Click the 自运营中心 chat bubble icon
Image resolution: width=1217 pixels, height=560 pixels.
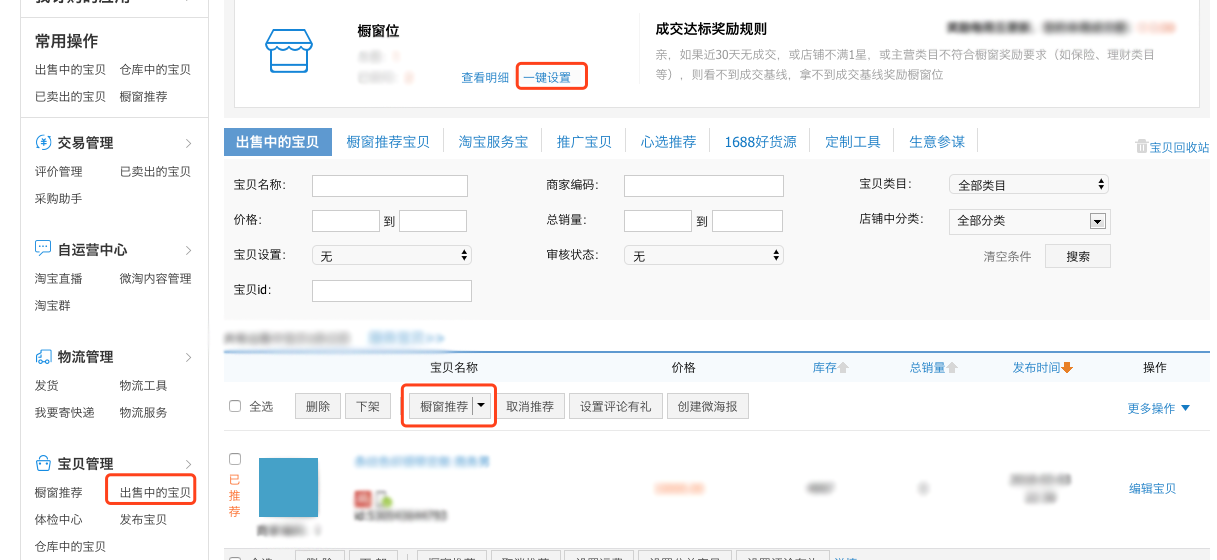[x=43, y=248]
